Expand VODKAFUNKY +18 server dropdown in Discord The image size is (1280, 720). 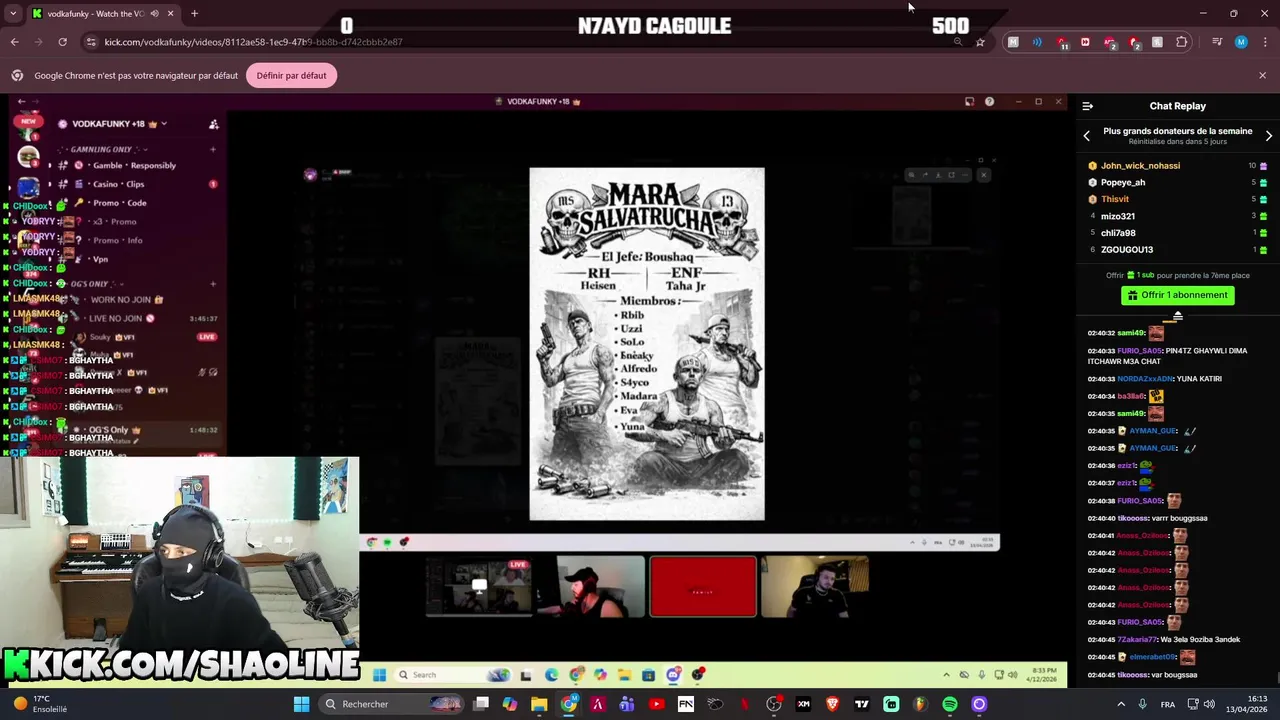164,124
